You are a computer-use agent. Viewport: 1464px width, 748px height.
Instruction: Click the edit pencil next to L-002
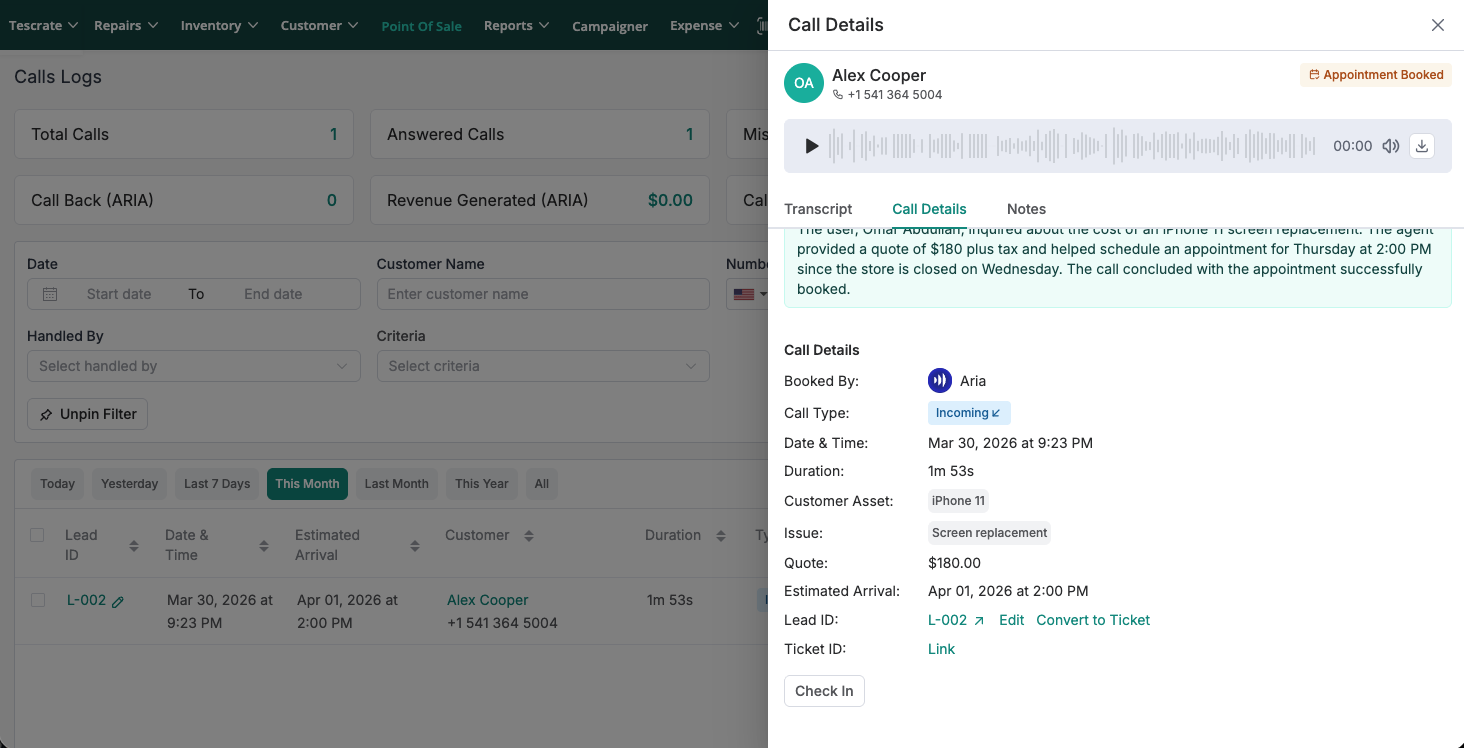118,602
